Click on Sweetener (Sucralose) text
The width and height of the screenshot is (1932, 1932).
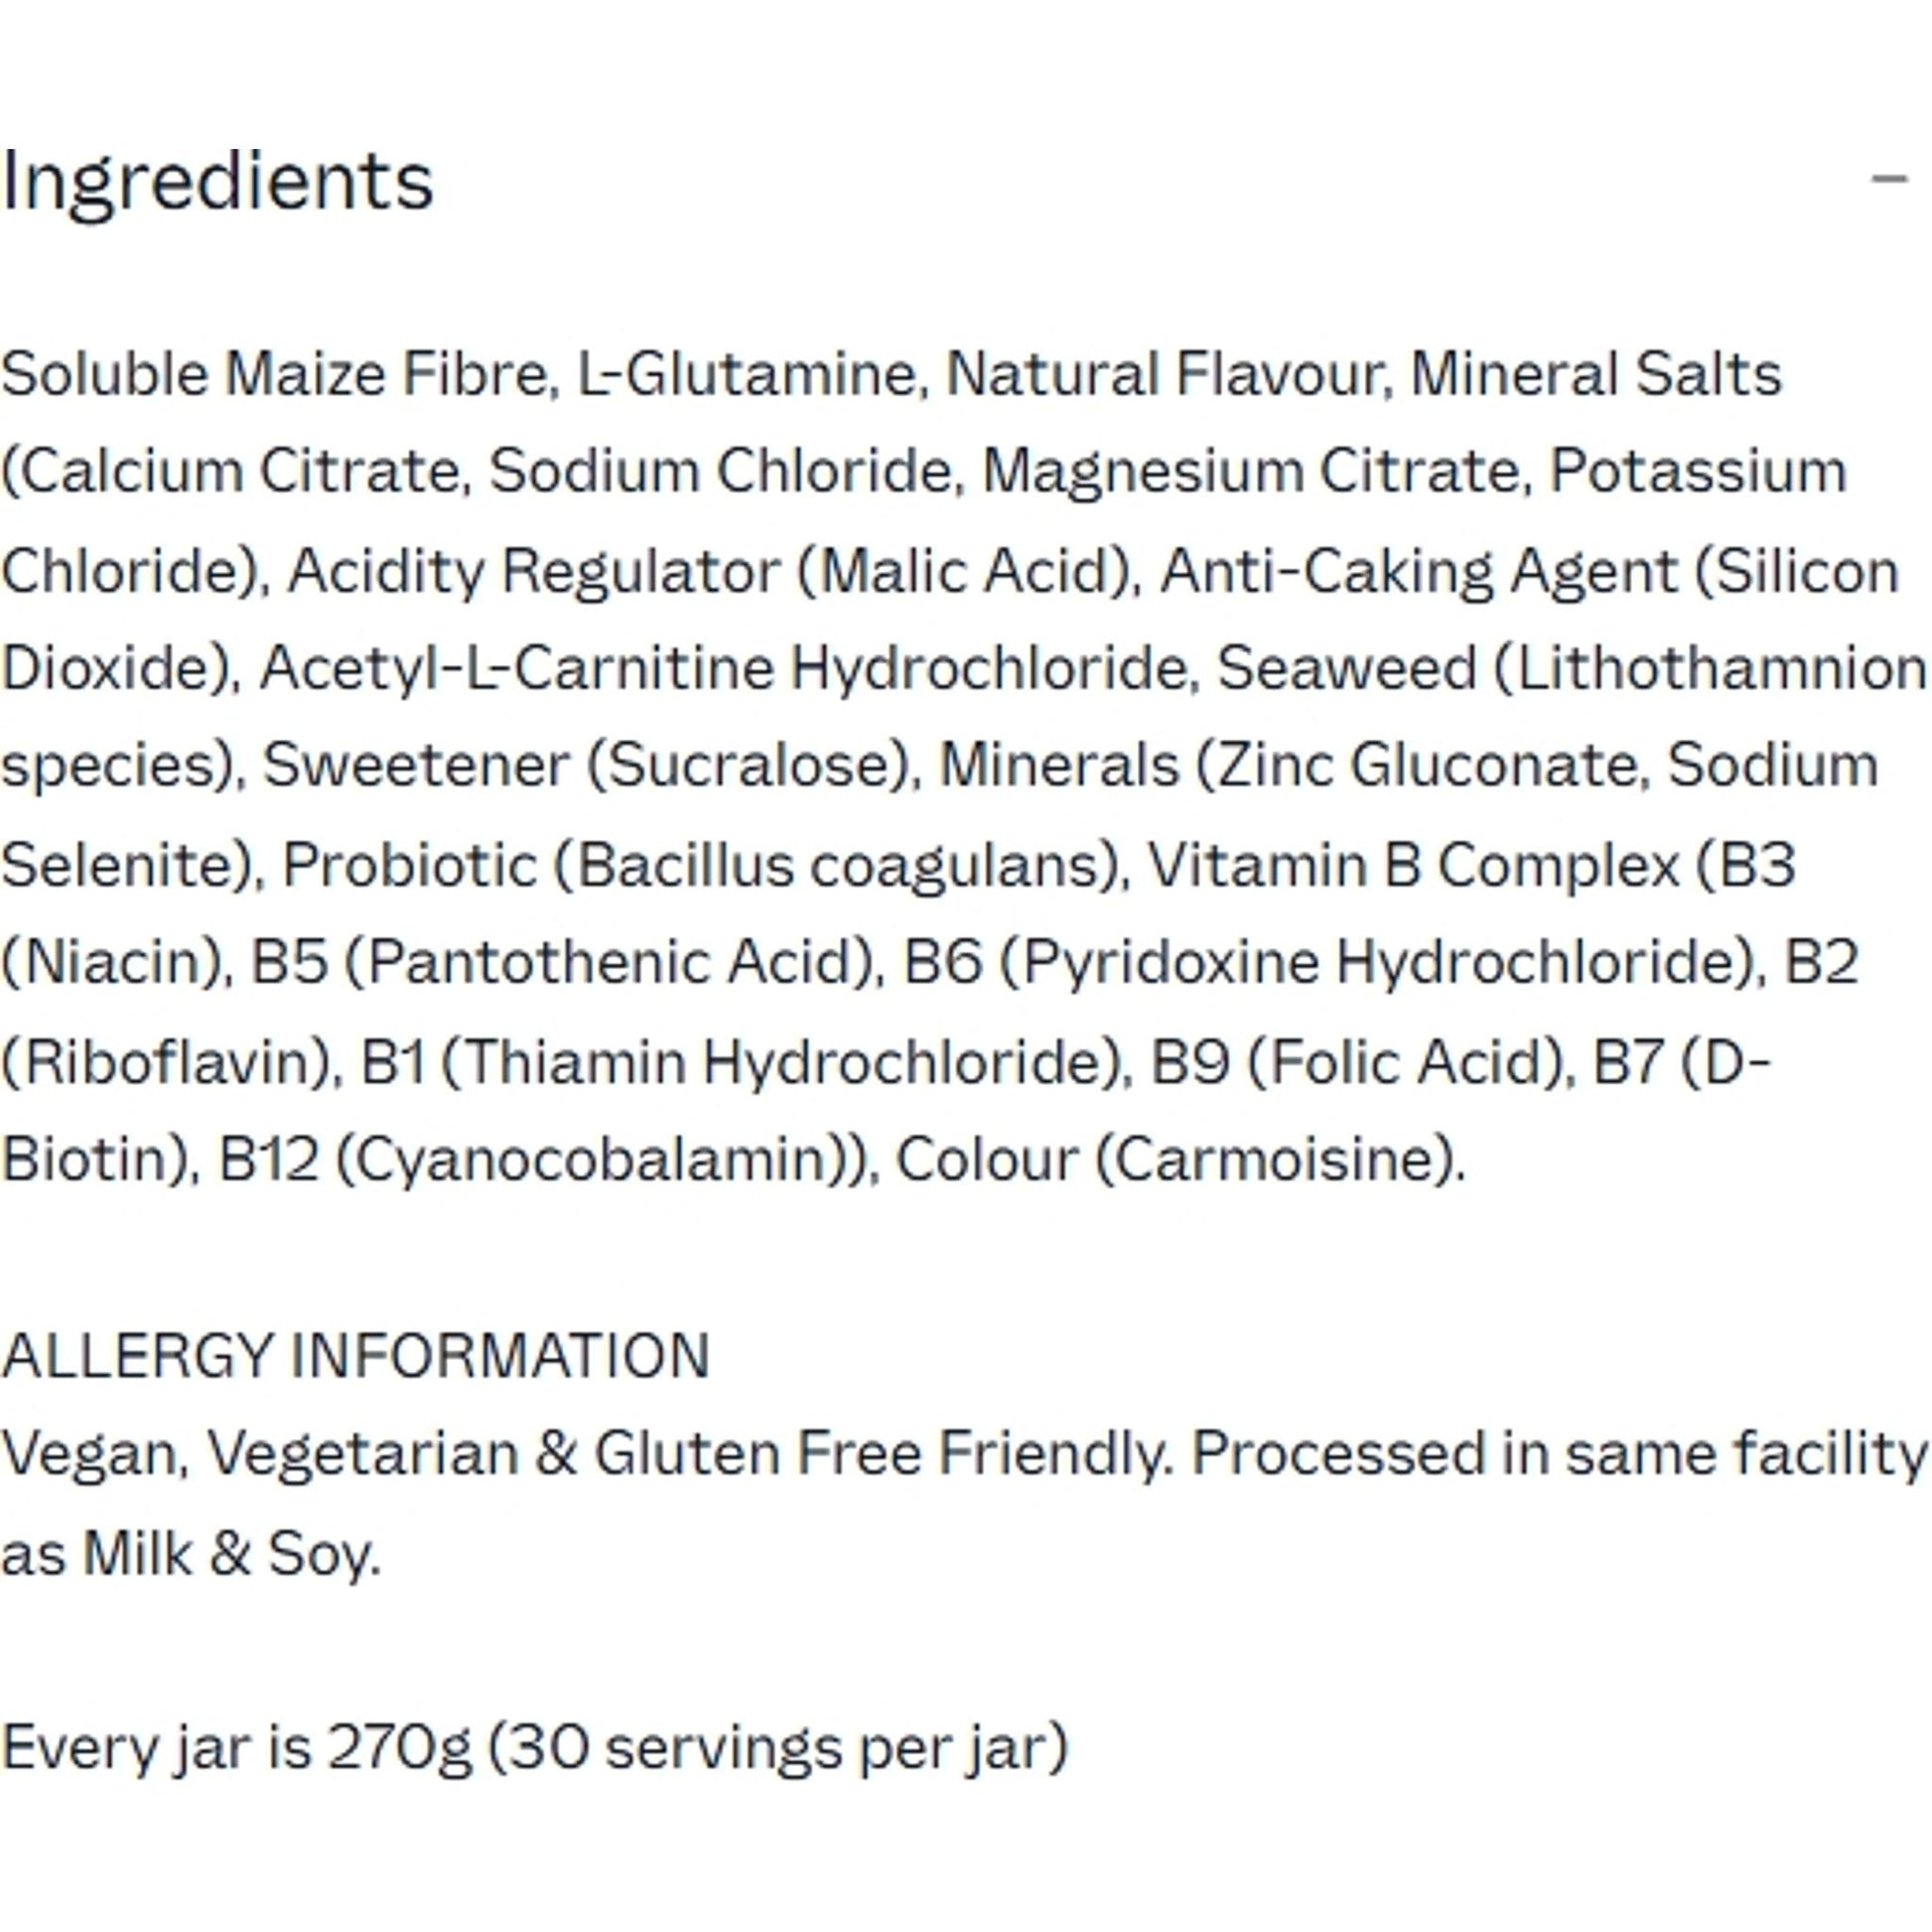pyautogui.click(x=590, y=766)
